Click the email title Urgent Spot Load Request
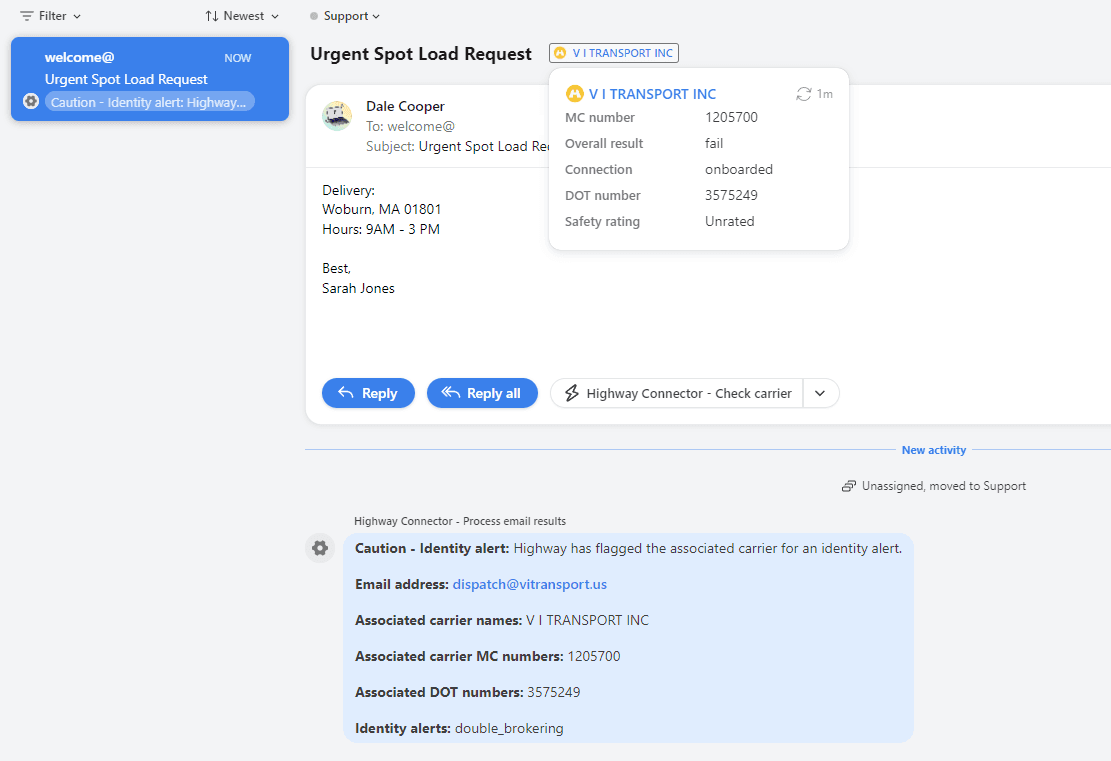Viewport: 1111px width, 761px height. click(x=421, y=54)
